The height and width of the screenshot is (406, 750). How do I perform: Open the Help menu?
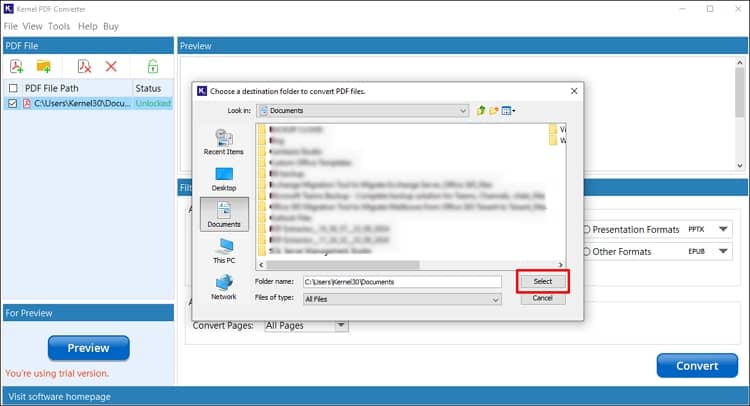[88, 26]
